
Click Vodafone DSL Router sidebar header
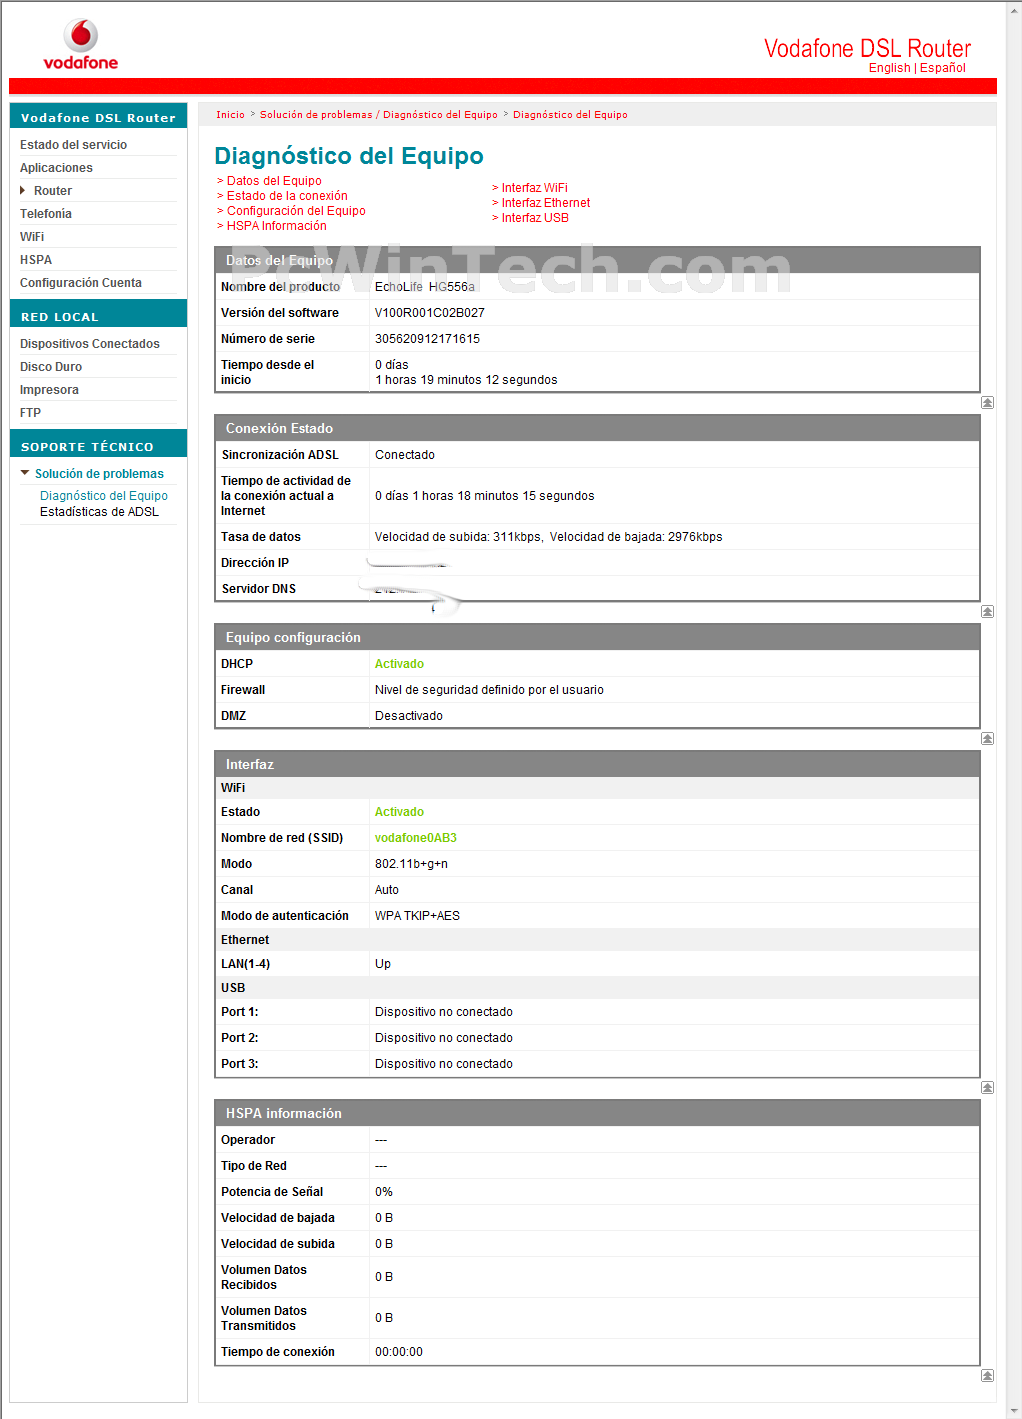[98, 117]
